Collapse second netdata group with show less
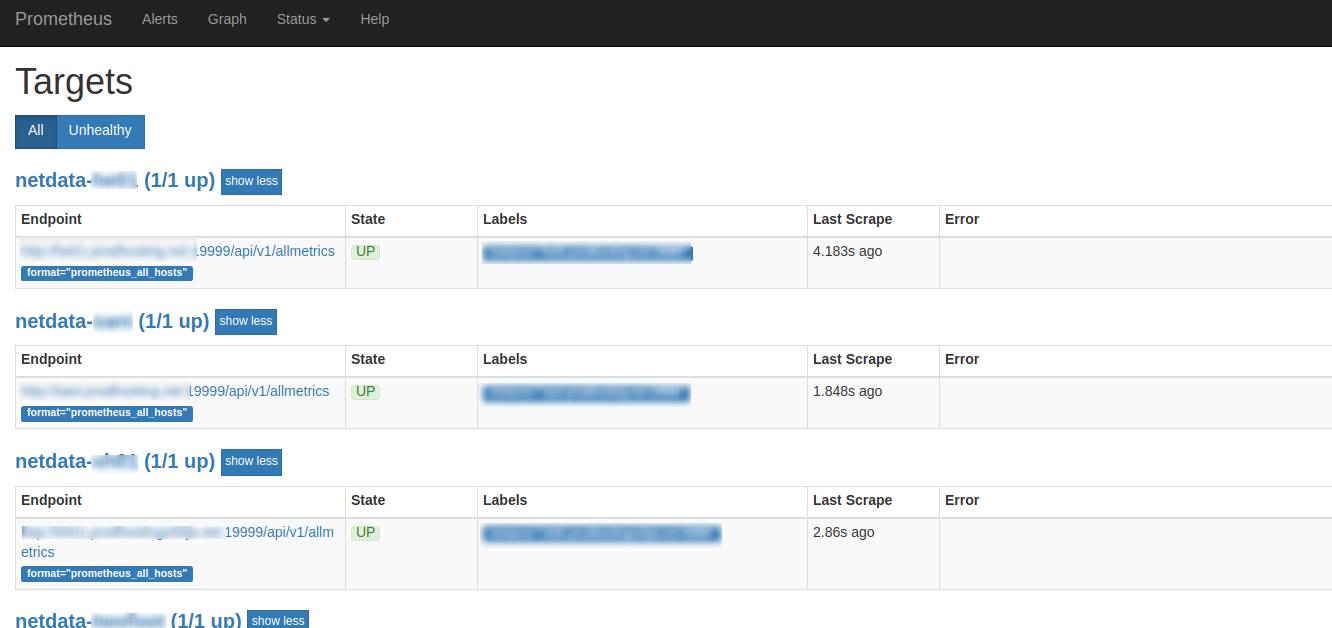Image resolution: width=1332 pixels, height=628 pixels. point(245,321)
